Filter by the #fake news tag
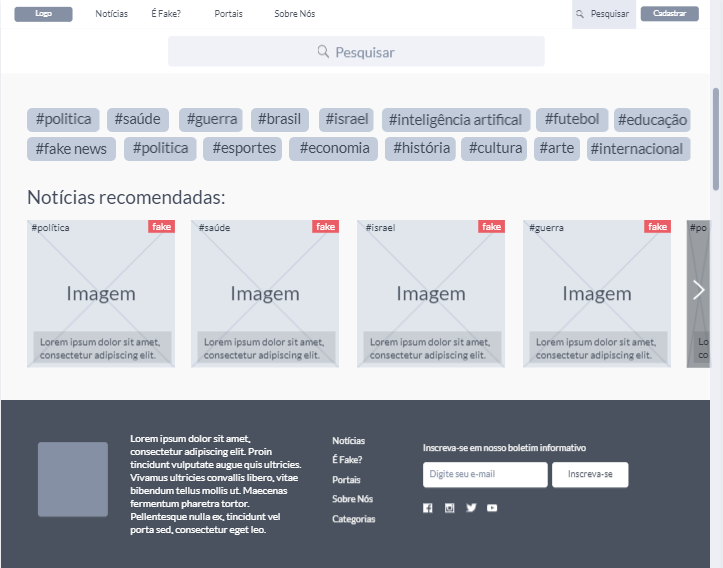This screenshot has width=723, height=568. click(x=70, y=149)
